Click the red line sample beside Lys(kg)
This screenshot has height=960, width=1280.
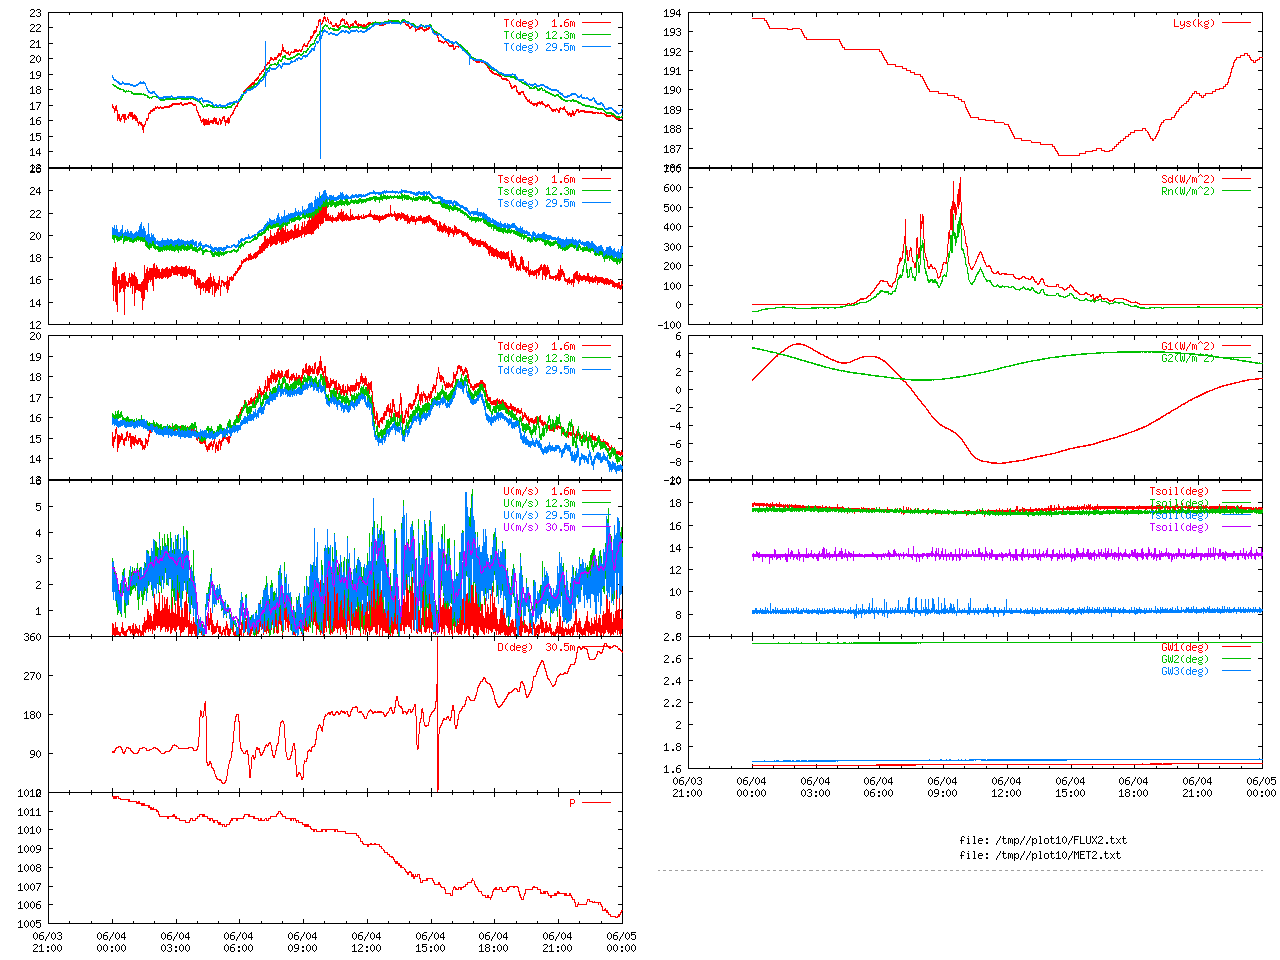point(1235,23)
